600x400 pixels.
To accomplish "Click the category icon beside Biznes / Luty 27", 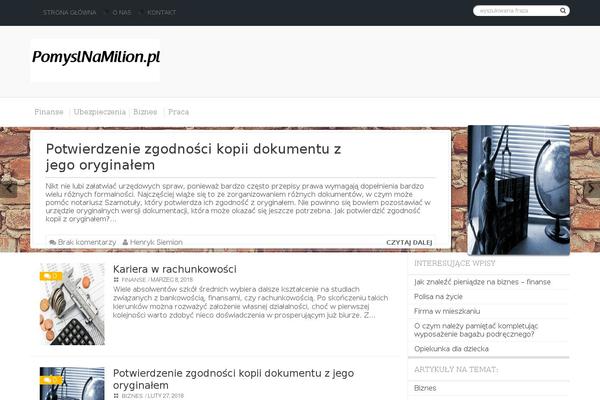I will [x=116, y=396].
